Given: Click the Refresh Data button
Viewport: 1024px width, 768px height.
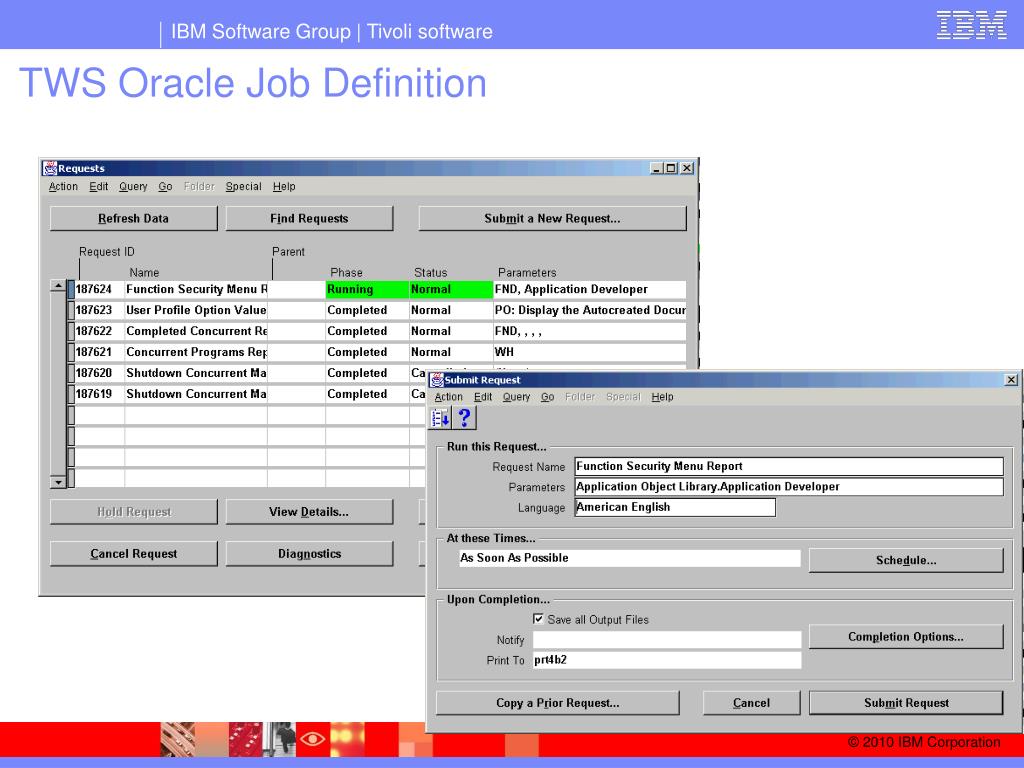Looking at the screenshot, I should tap(133, 219).
